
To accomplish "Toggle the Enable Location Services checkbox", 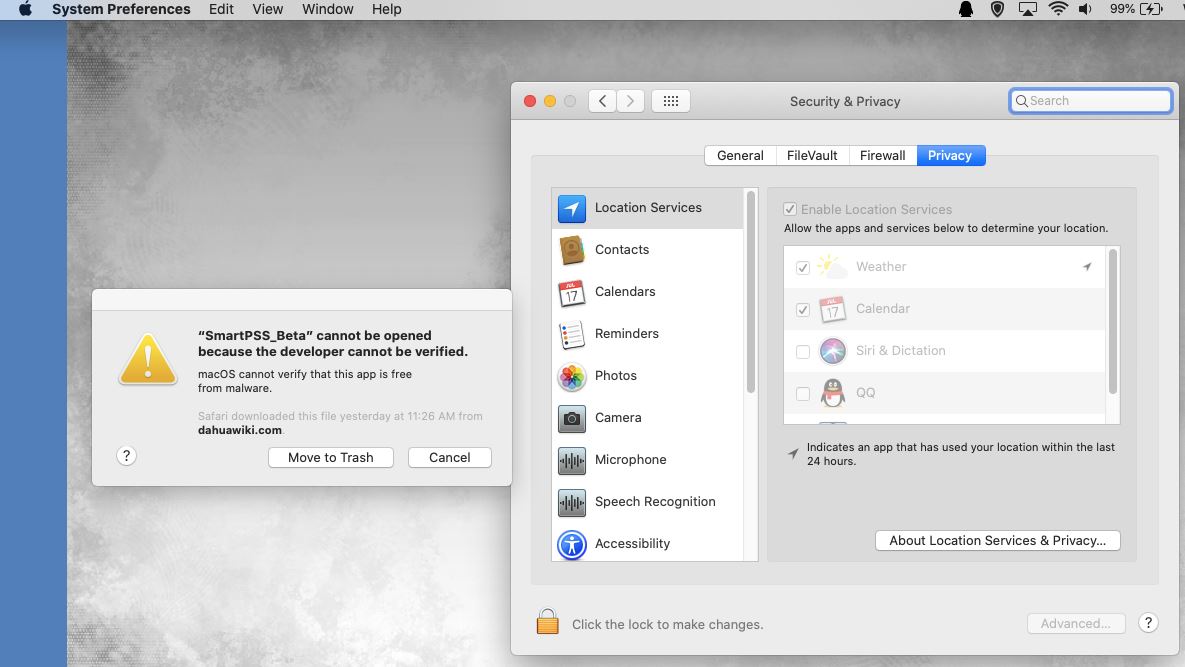I will point(790,210).
